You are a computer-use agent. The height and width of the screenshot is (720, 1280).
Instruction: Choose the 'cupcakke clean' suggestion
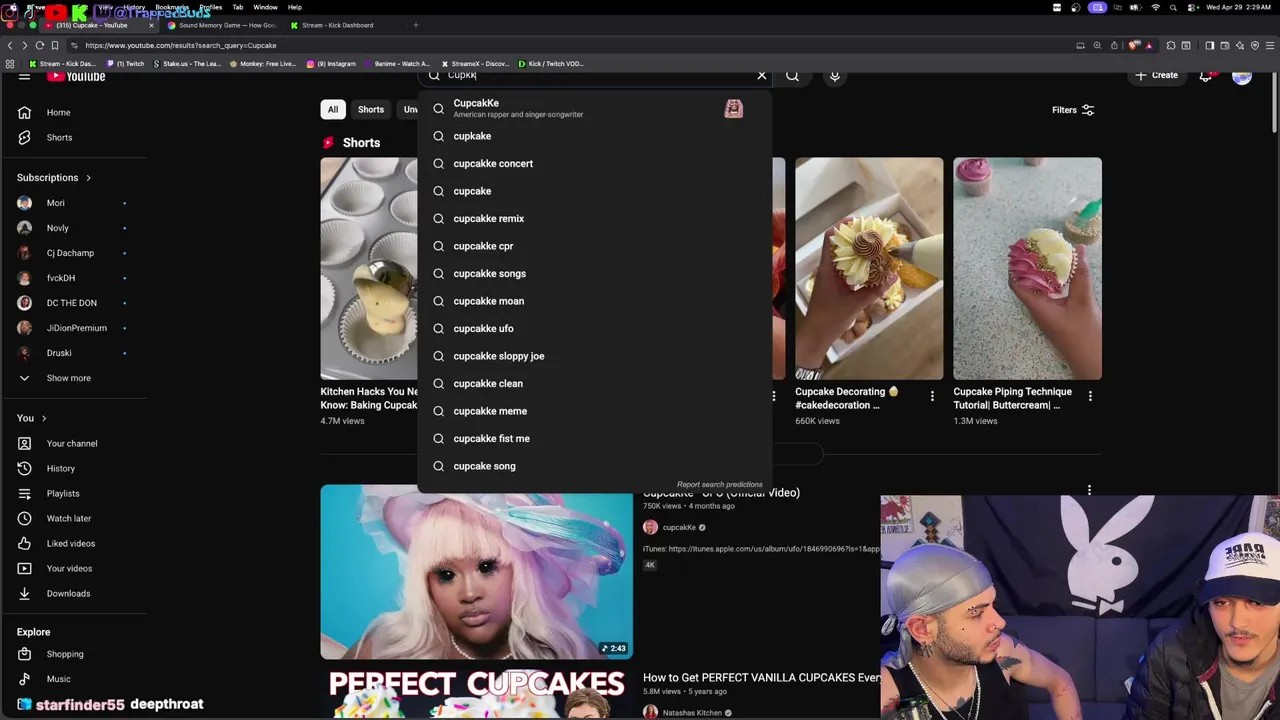coord(594,384)
